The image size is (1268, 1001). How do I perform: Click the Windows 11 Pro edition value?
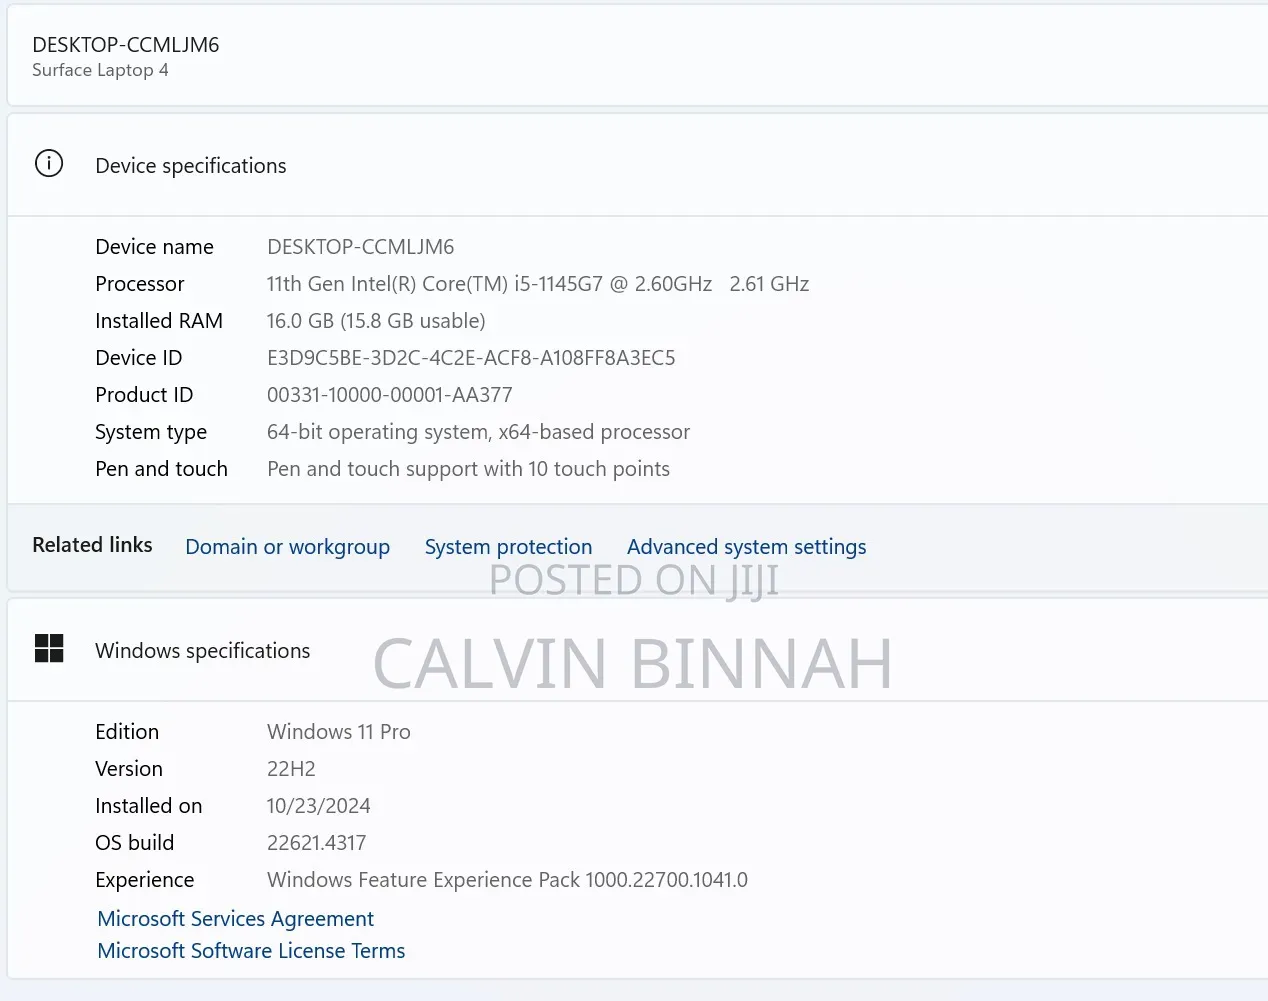pyautogui.click(x=339, y=732)
